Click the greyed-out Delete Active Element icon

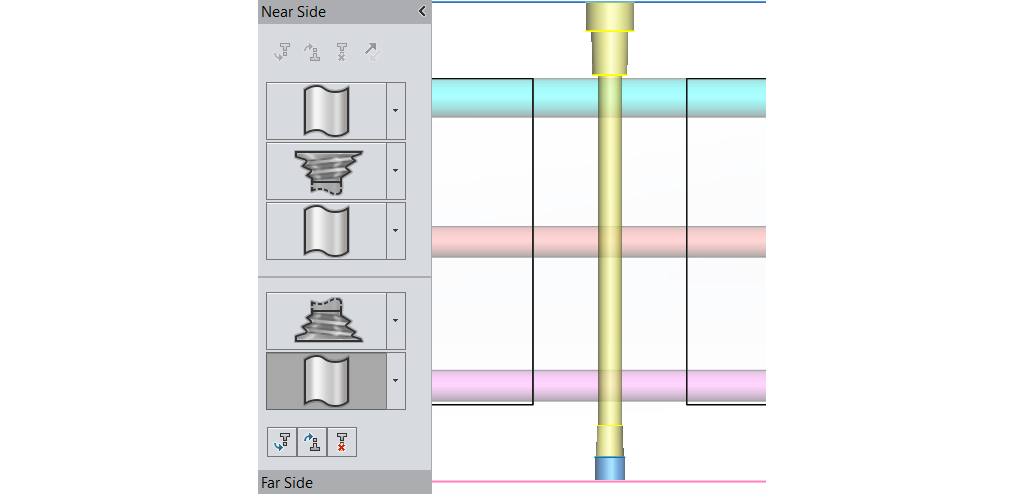(x=342, y=52)
